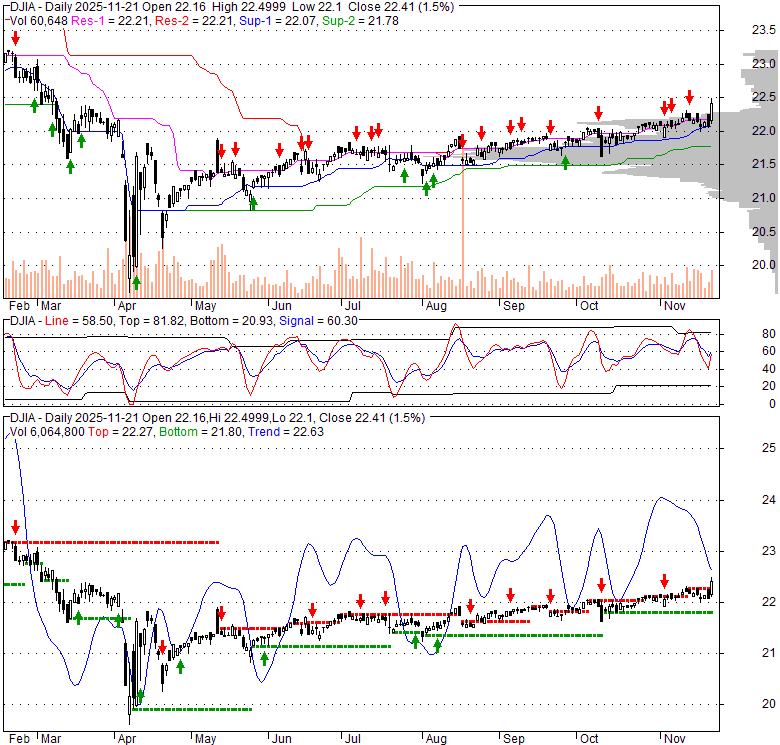Screen dimensions: 780x745
Task: Select 'Feb' on the top chart time axis
Action: coord(19,306)
